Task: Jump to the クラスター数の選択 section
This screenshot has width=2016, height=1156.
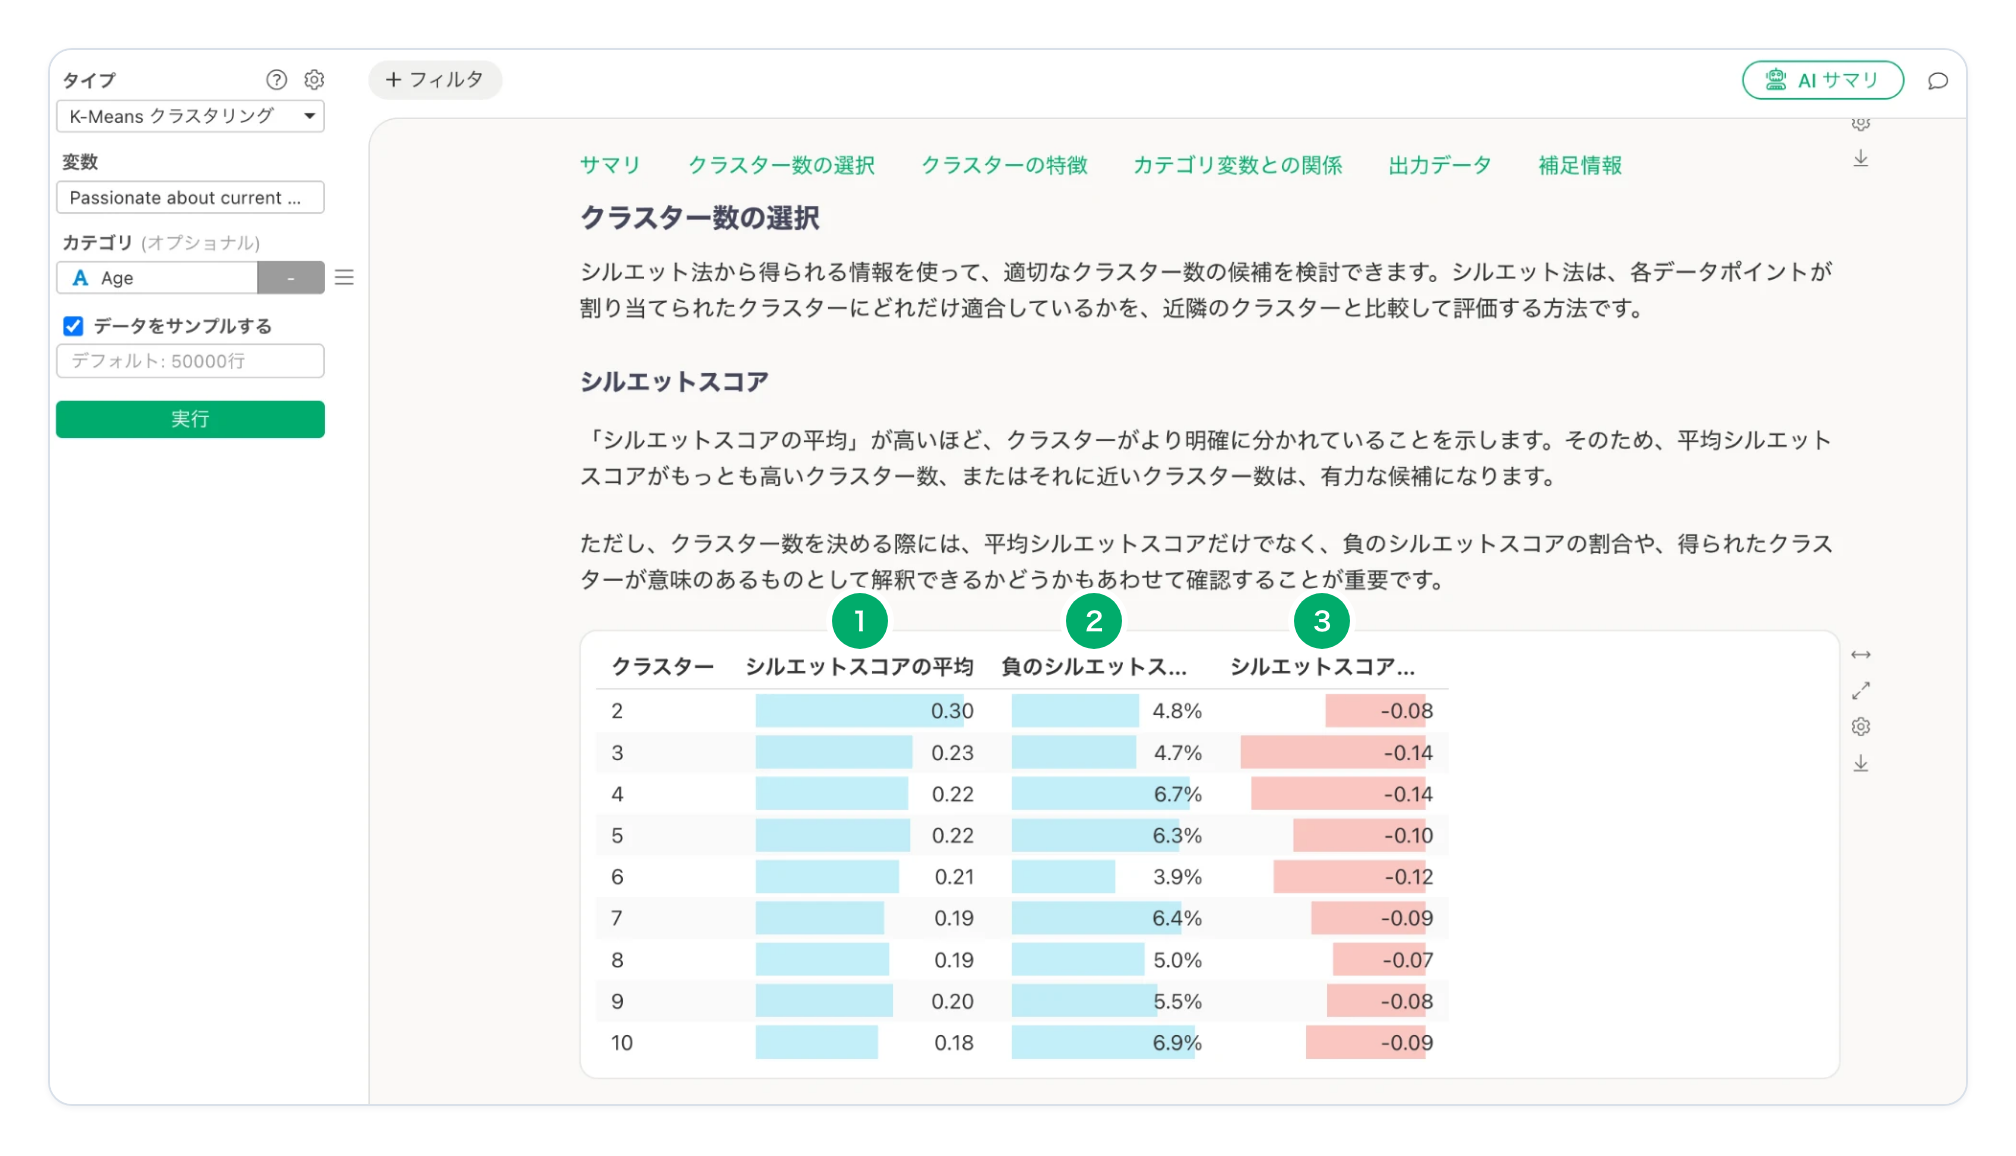Action: [781, 165]
